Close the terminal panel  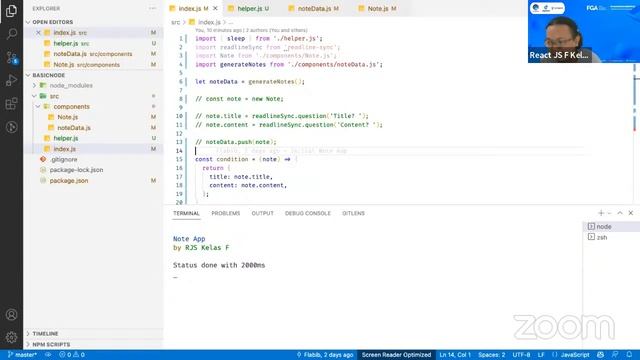tap(631, 213)
